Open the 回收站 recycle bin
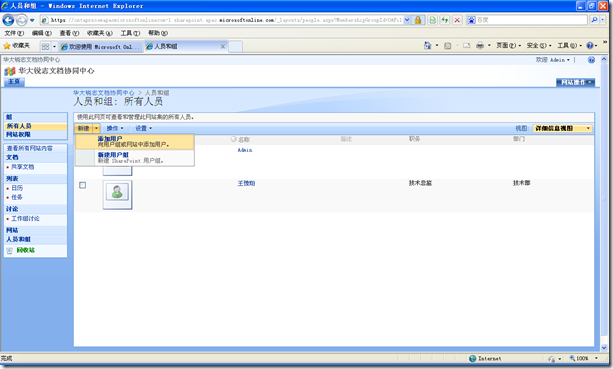613x369 pixels. coord(25,250)
